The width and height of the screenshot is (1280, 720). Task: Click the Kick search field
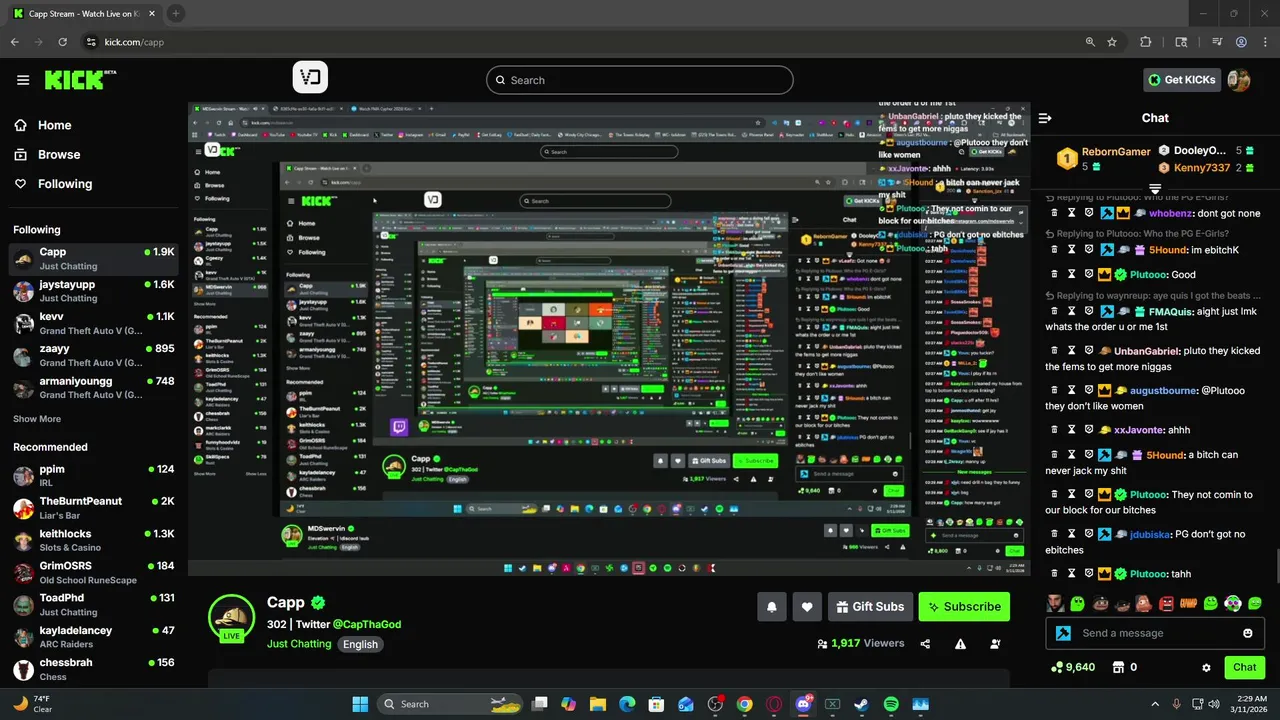(x=640, y=80)
